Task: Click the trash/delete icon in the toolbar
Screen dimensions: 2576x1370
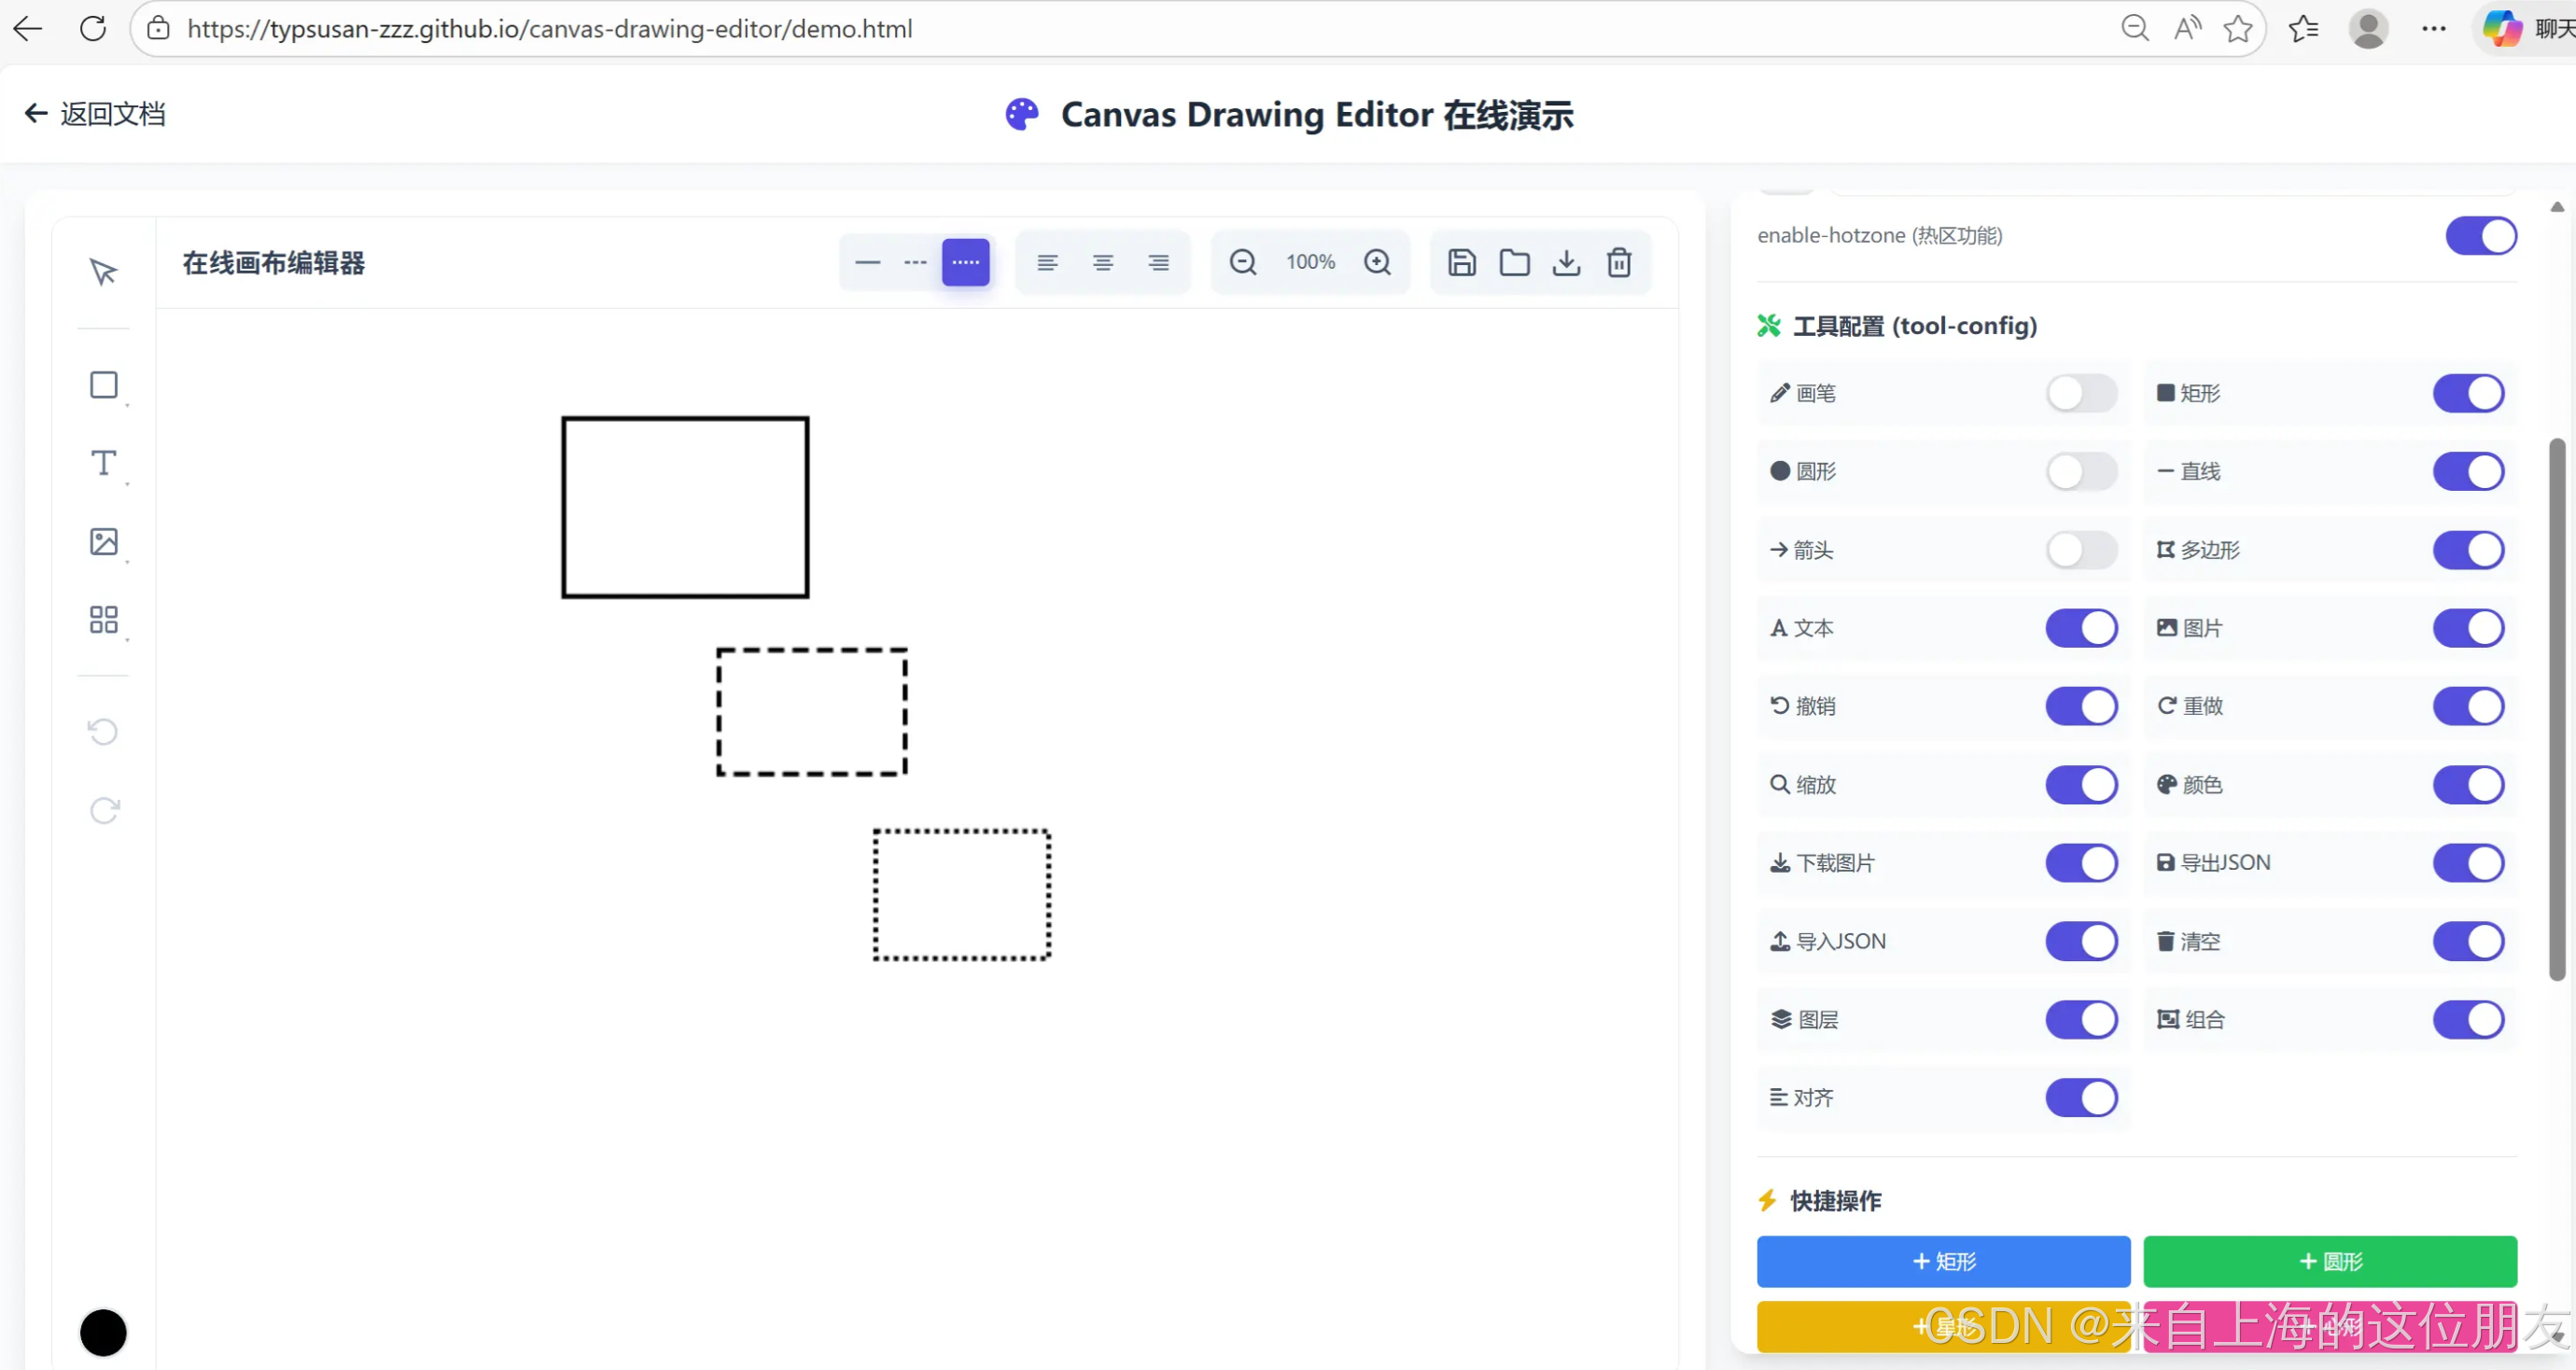Action: tap(1619, 262)
